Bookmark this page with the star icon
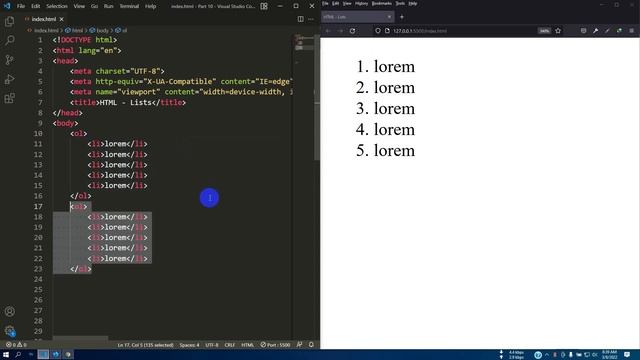The height and width of the screenshot is (360, 640). (558, 31)
